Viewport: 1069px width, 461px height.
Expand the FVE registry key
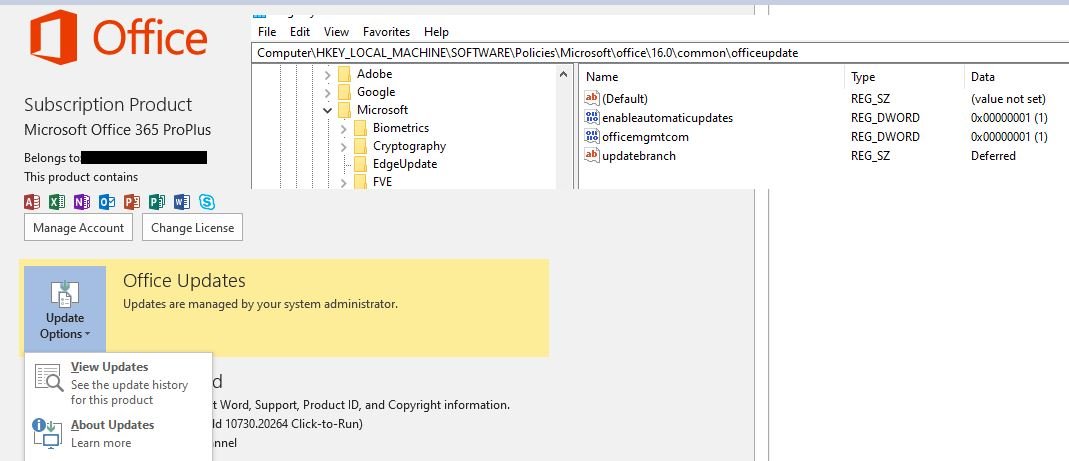(344, 182)
